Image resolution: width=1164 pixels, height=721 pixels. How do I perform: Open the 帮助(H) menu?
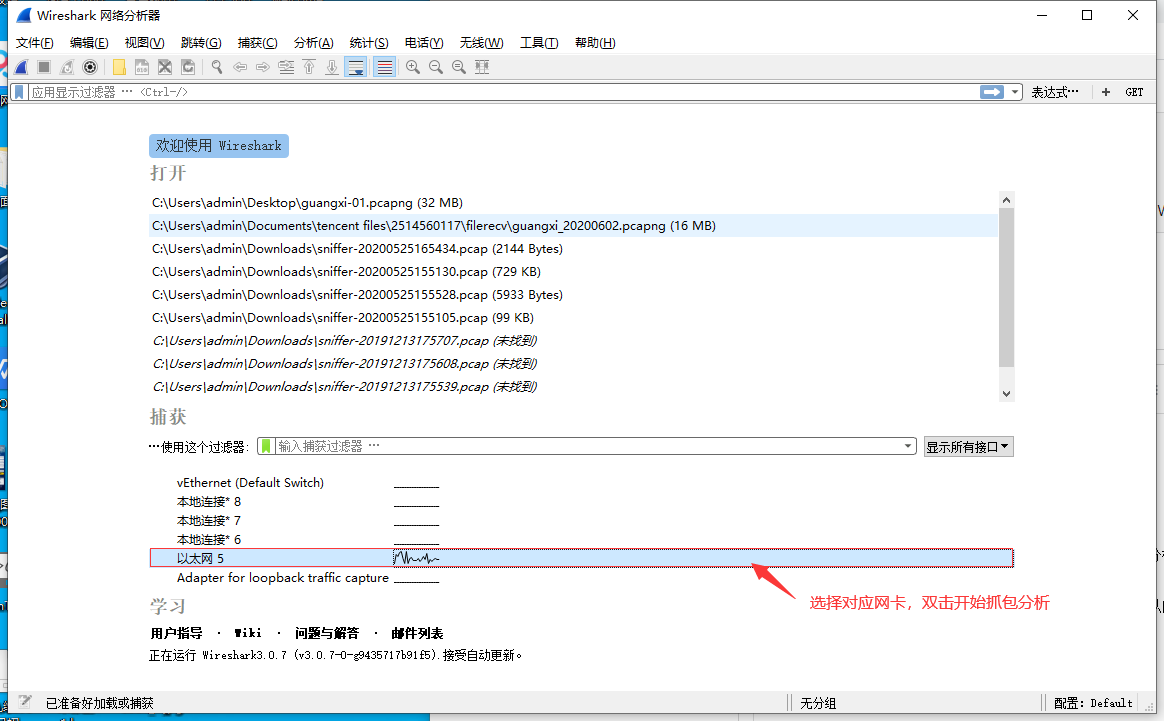pos(595,43)
